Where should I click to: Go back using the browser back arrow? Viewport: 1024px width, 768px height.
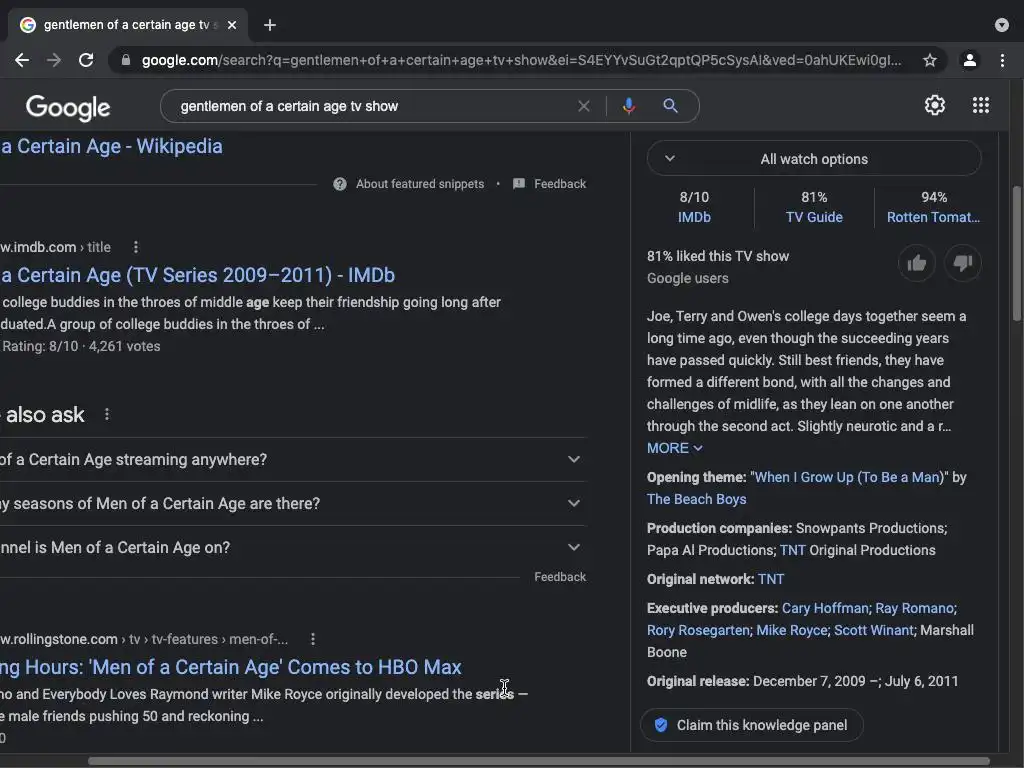pyautogui.click(x=22, y=60)
